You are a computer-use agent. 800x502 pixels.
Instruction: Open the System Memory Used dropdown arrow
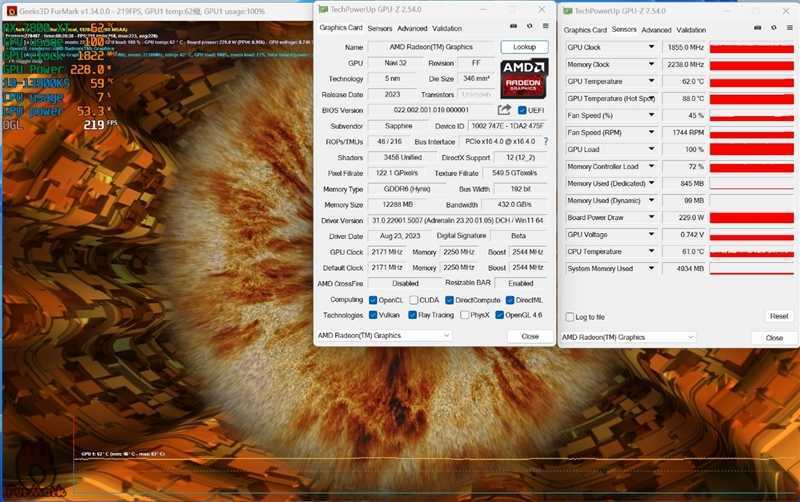(651, 268)
